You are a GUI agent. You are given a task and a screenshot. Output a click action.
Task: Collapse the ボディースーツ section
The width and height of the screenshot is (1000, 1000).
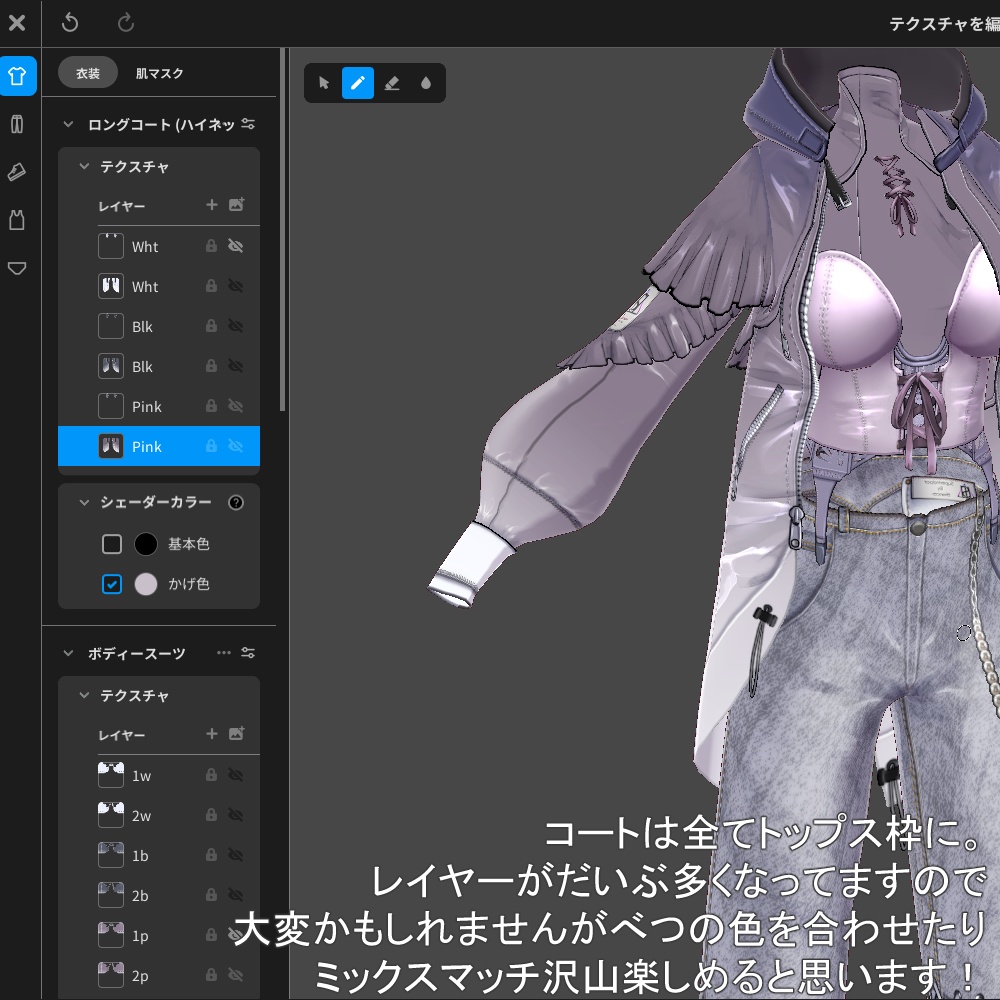67,653
